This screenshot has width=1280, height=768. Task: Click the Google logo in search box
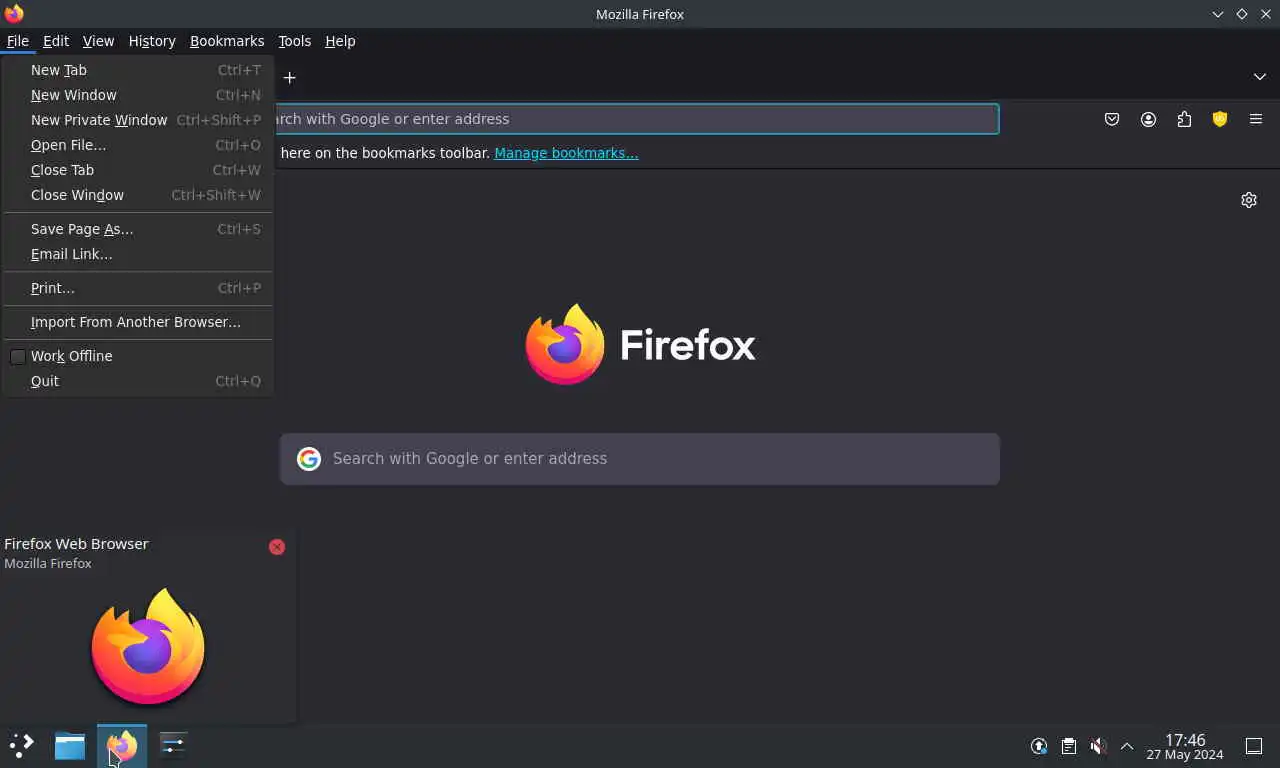coord(309,459)
